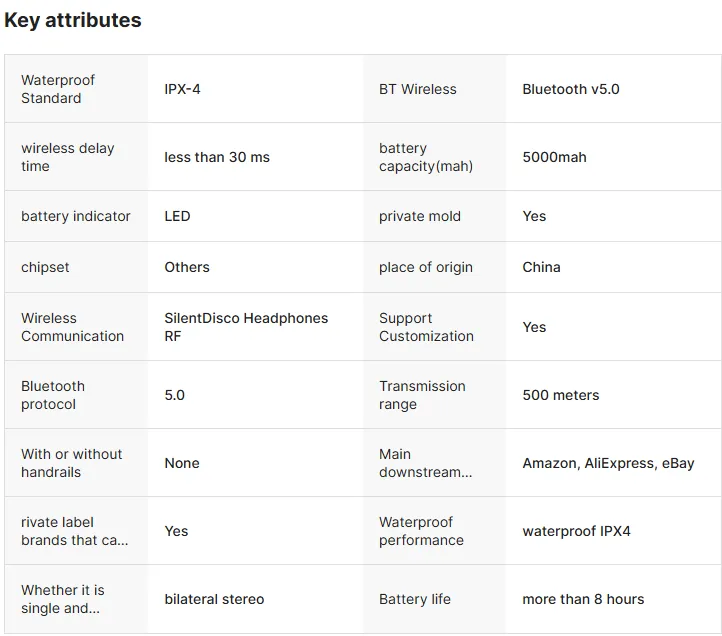
Task: Select the China place of origin value
Action: [541, 267]
